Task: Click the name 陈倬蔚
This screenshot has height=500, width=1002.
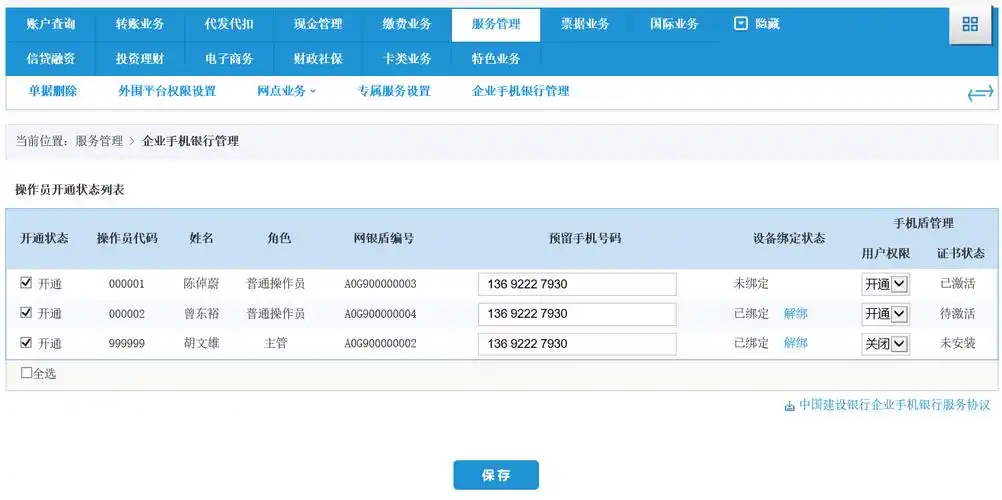Action: (x=201, y=283)
